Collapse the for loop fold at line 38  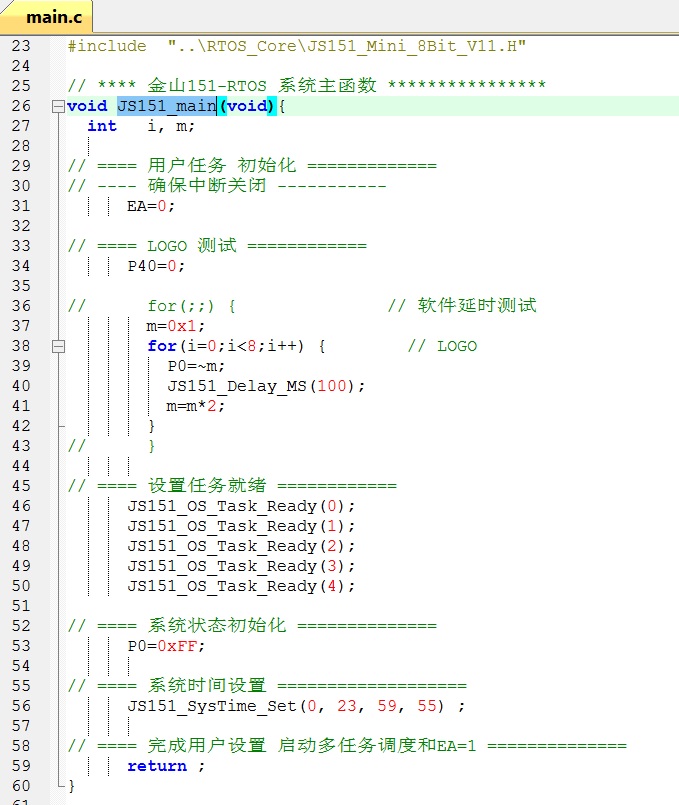[59, 347]
